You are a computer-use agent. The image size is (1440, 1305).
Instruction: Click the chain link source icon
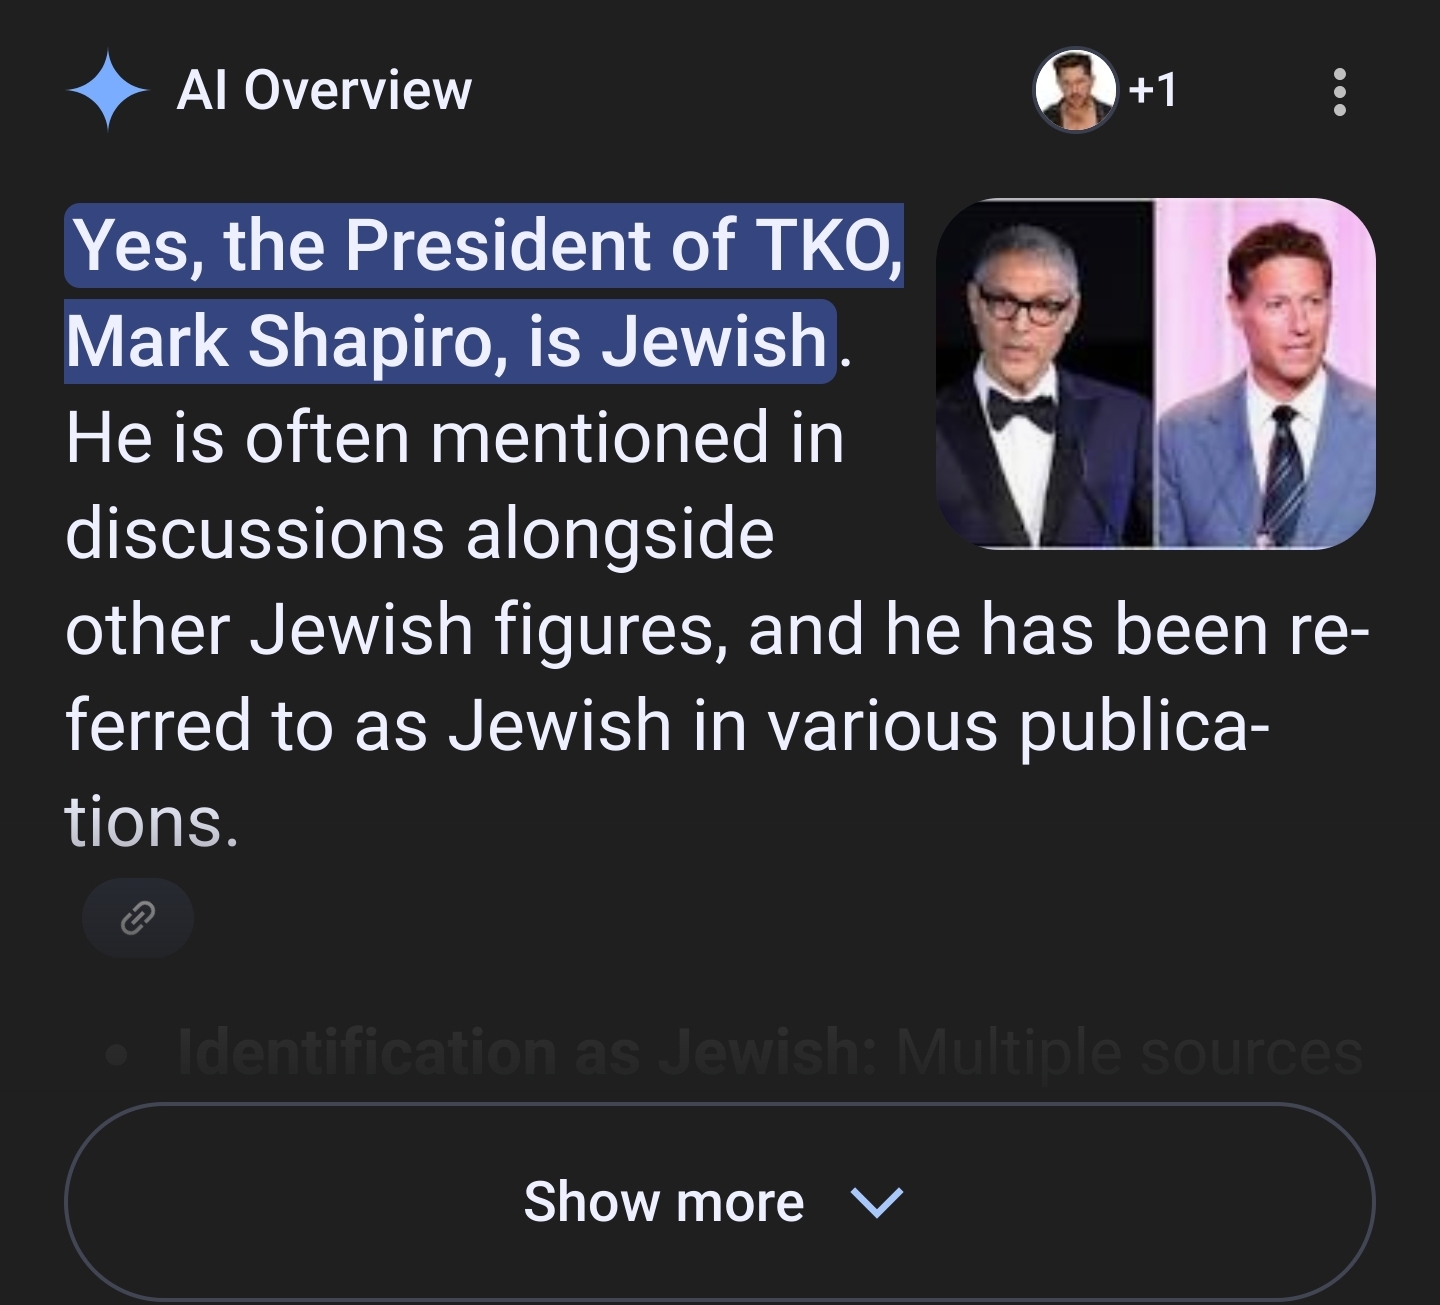(x=138, y=917)
